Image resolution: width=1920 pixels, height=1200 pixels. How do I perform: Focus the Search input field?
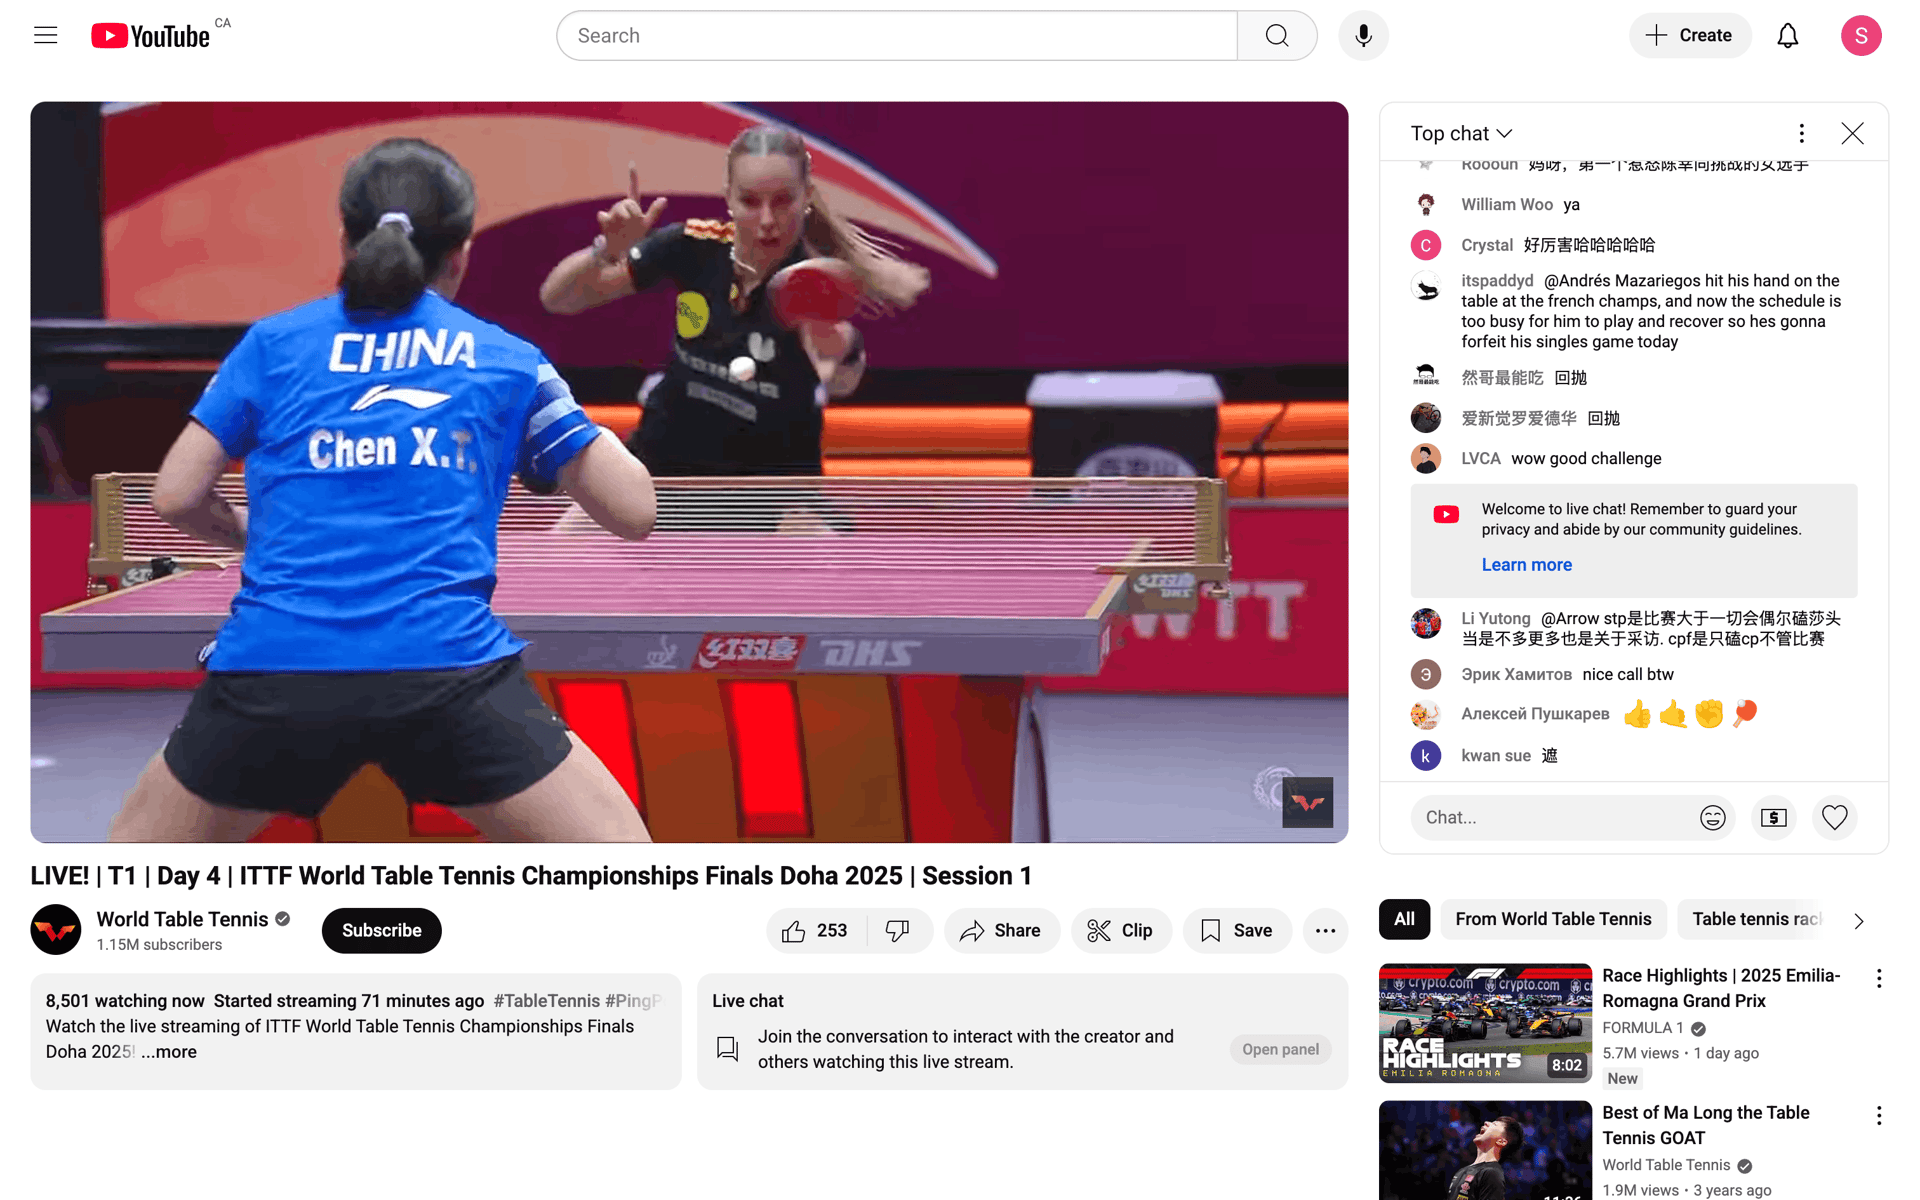point(897,36)
